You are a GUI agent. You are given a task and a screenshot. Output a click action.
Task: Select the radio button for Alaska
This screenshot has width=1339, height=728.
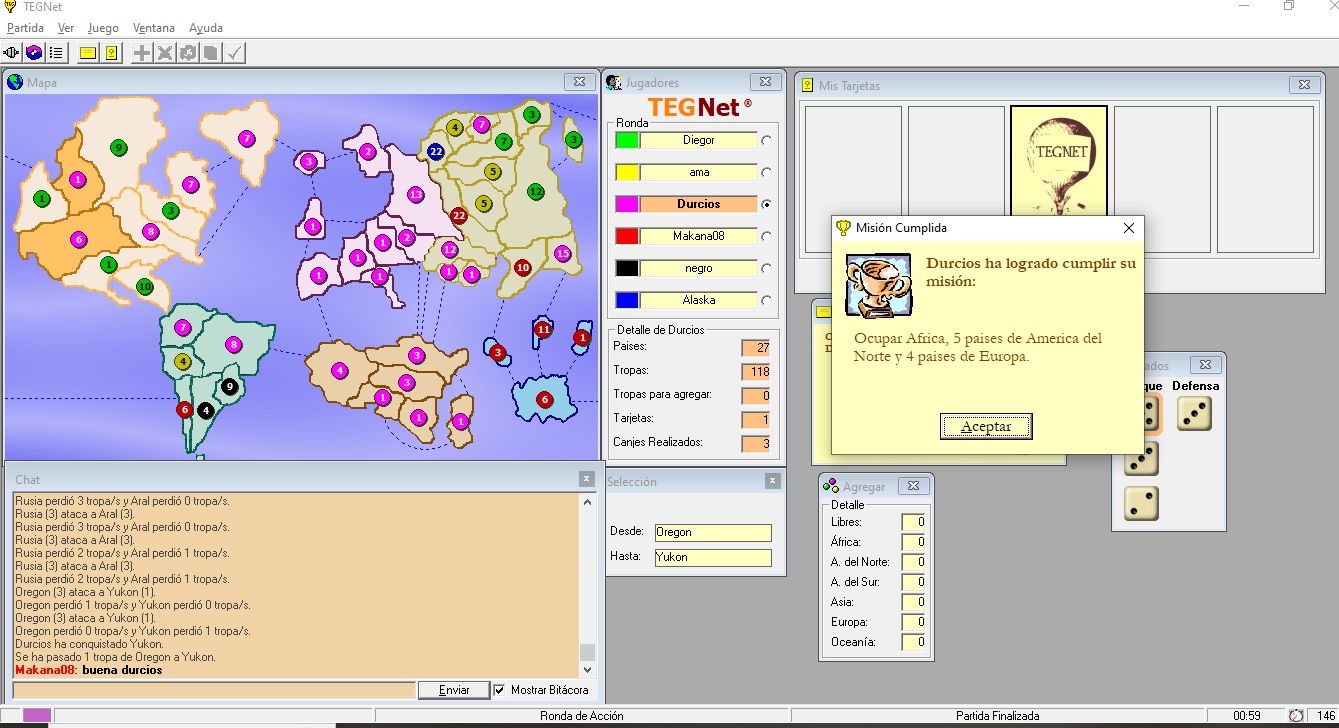click(x=767, y=300)
